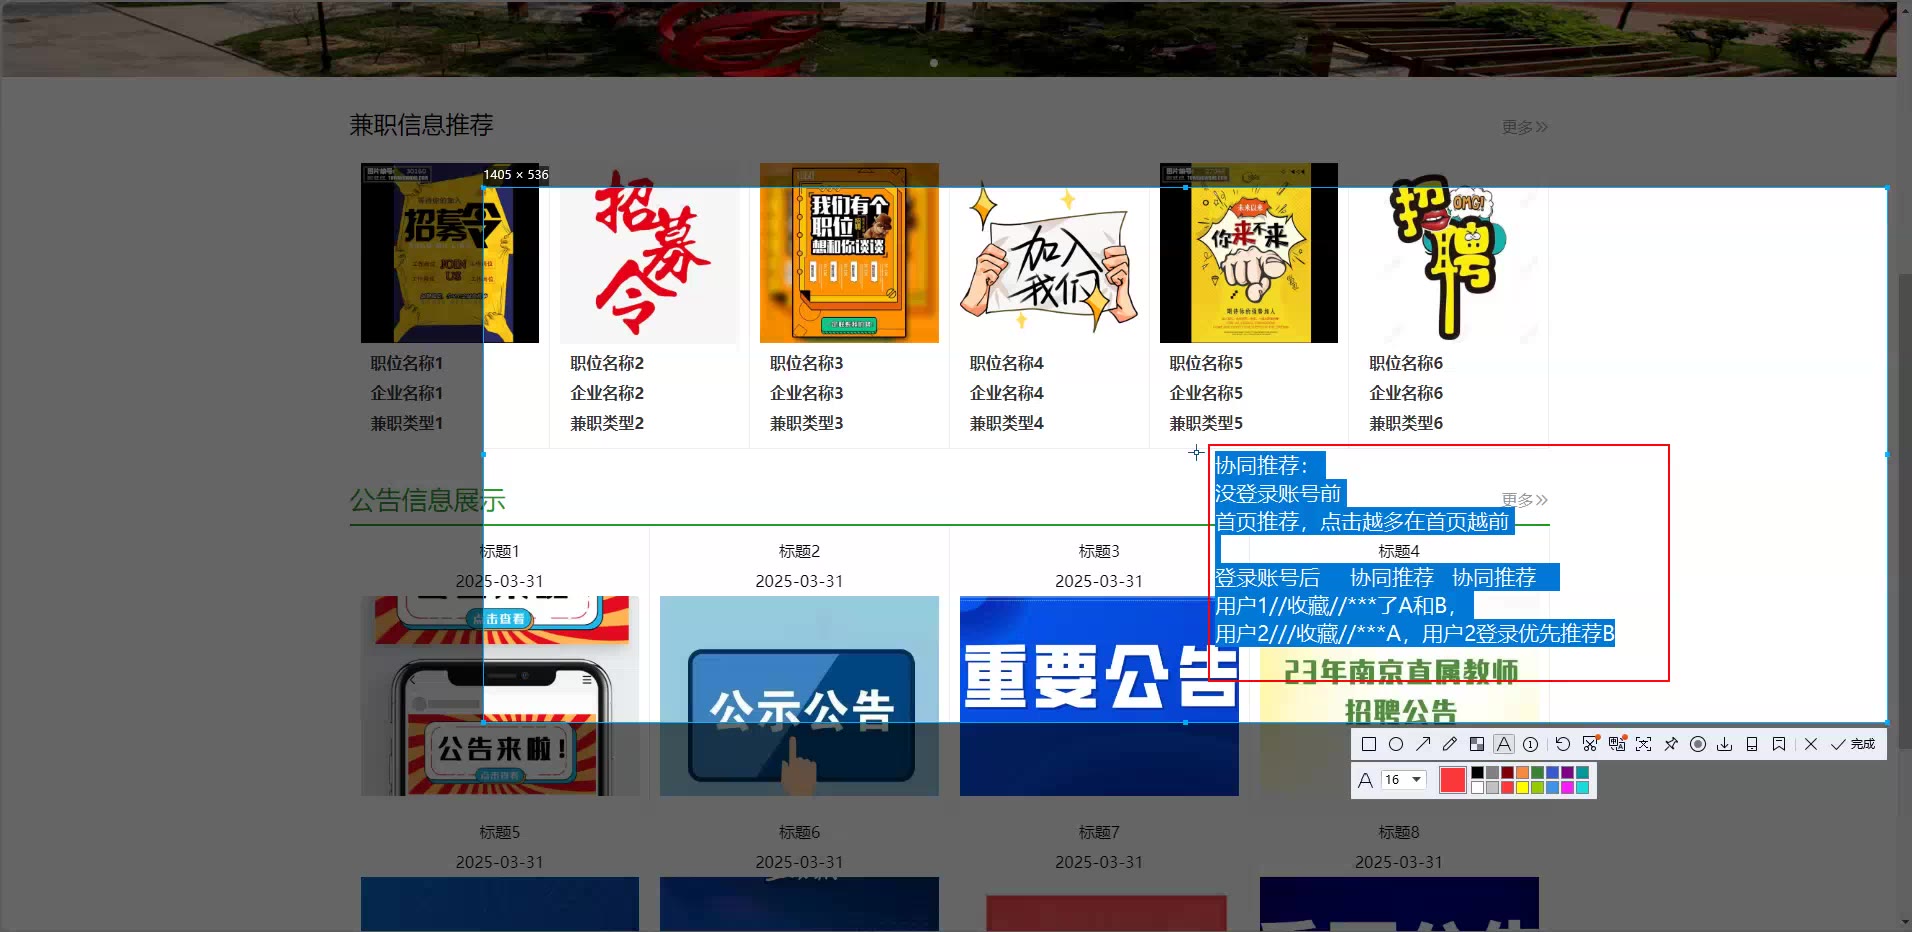The height and width of the screenshot is (932, 1912).
Task: Click 完成 to finish the screenshot
Action: point(1853,744)
